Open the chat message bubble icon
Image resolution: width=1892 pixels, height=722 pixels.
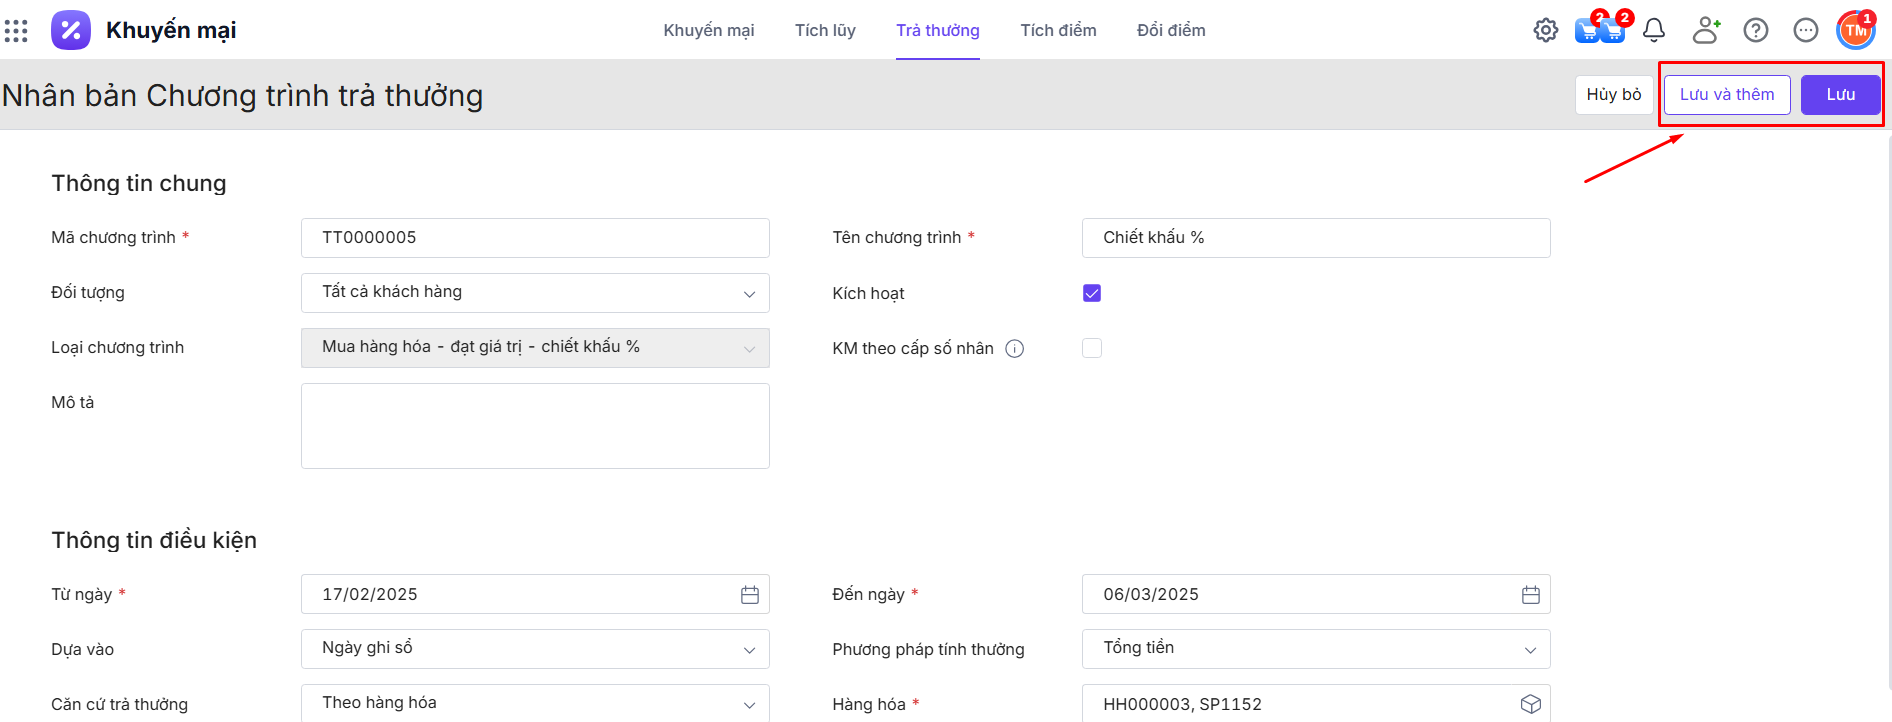(1805, 30)
